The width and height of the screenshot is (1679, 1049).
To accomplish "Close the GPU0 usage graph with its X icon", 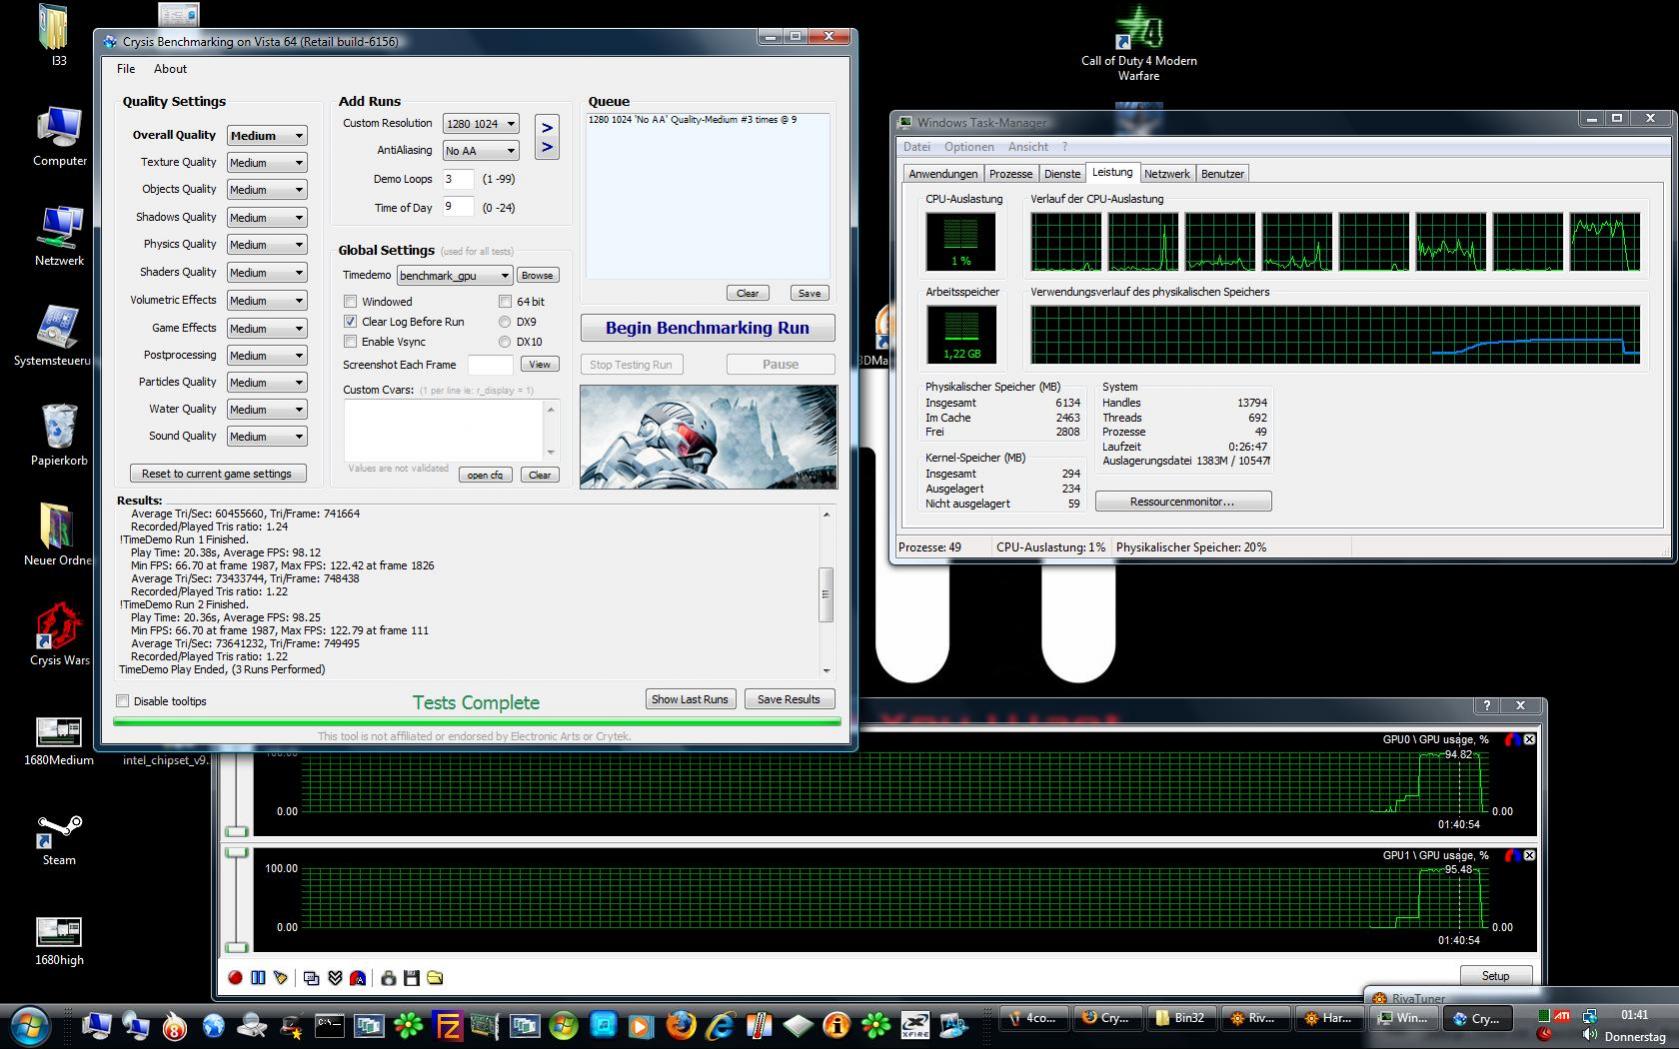I will (x=1529, y=739).
